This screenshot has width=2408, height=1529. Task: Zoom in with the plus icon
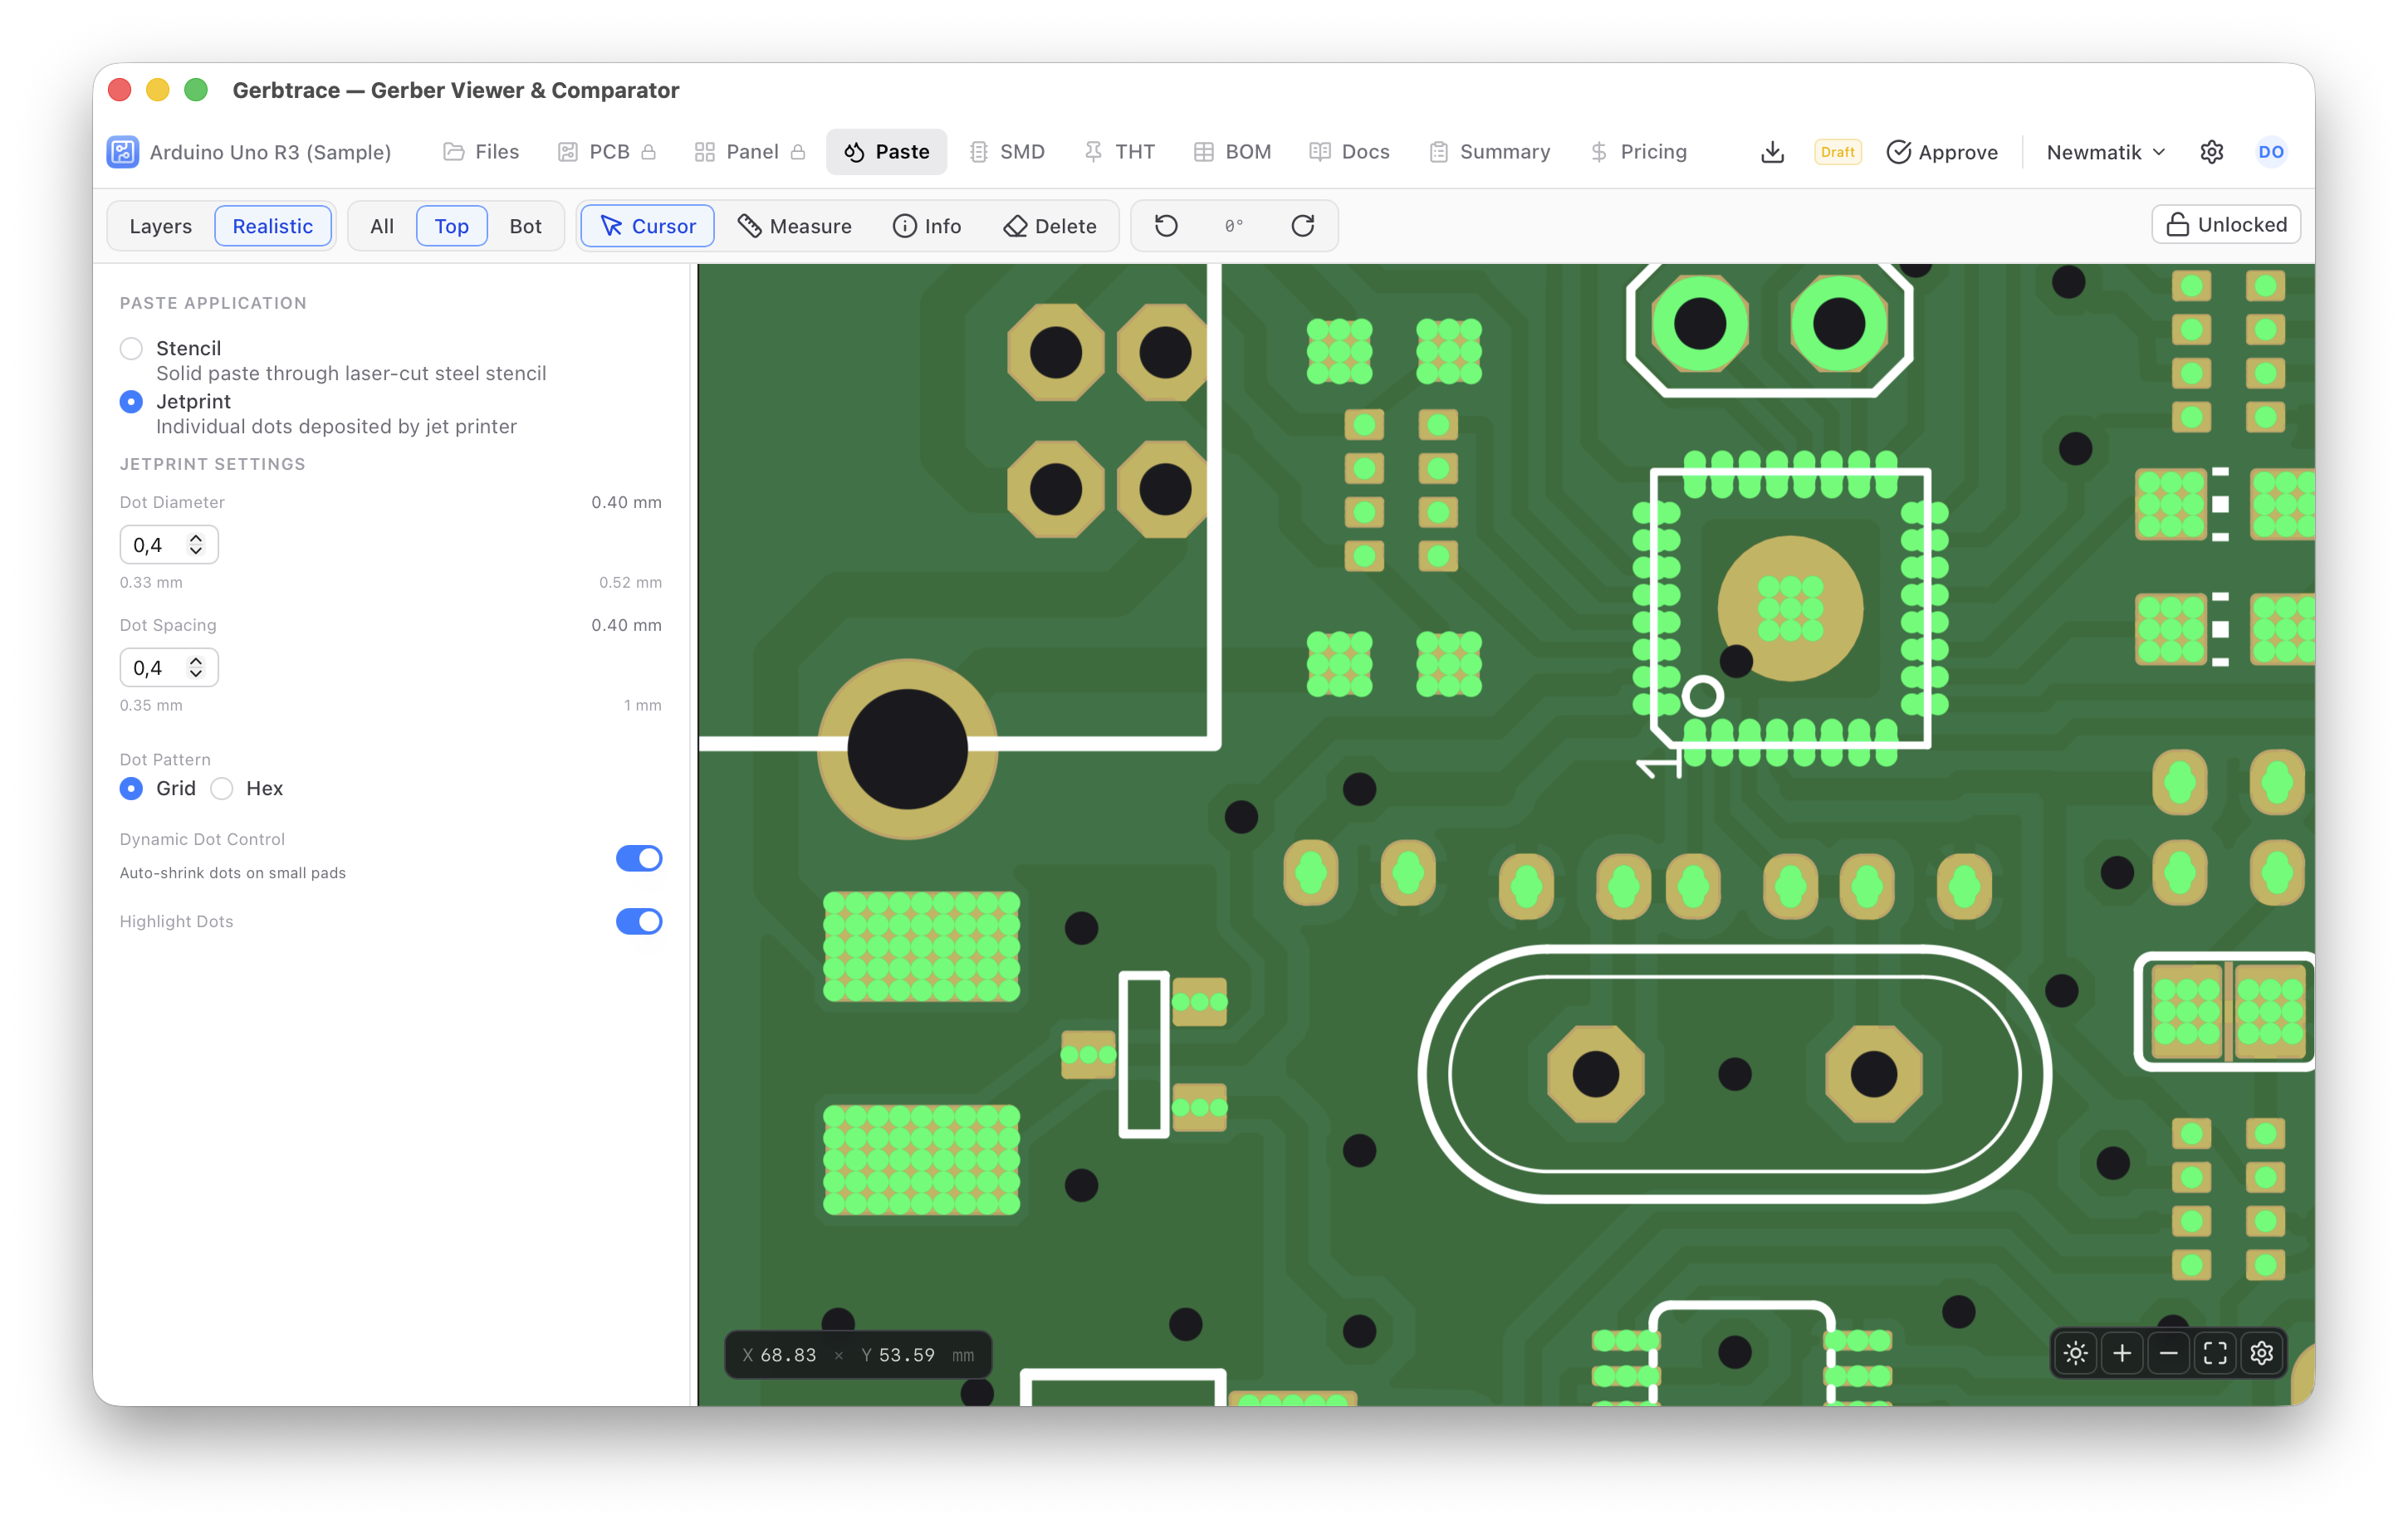pyautogui.click(x=2122, y=1353)
